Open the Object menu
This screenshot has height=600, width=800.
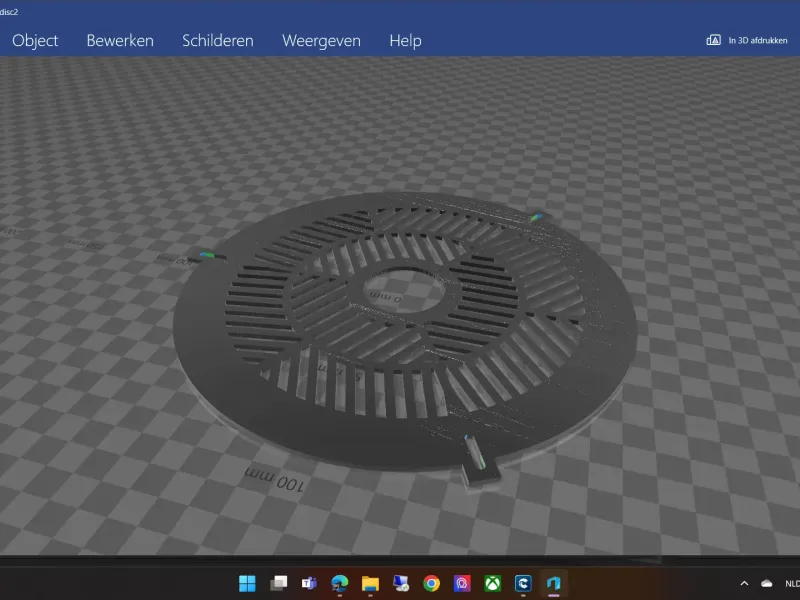pos(35,40)
